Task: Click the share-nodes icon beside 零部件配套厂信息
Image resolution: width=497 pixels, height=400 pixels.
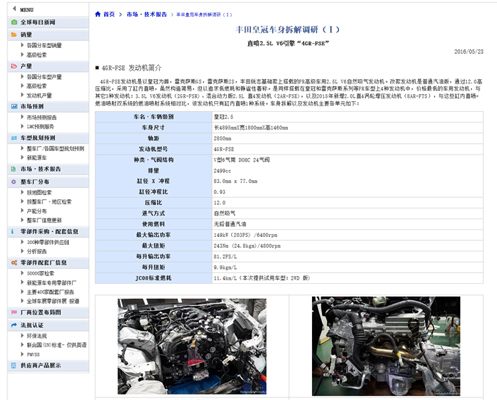Action: point(14,263)
